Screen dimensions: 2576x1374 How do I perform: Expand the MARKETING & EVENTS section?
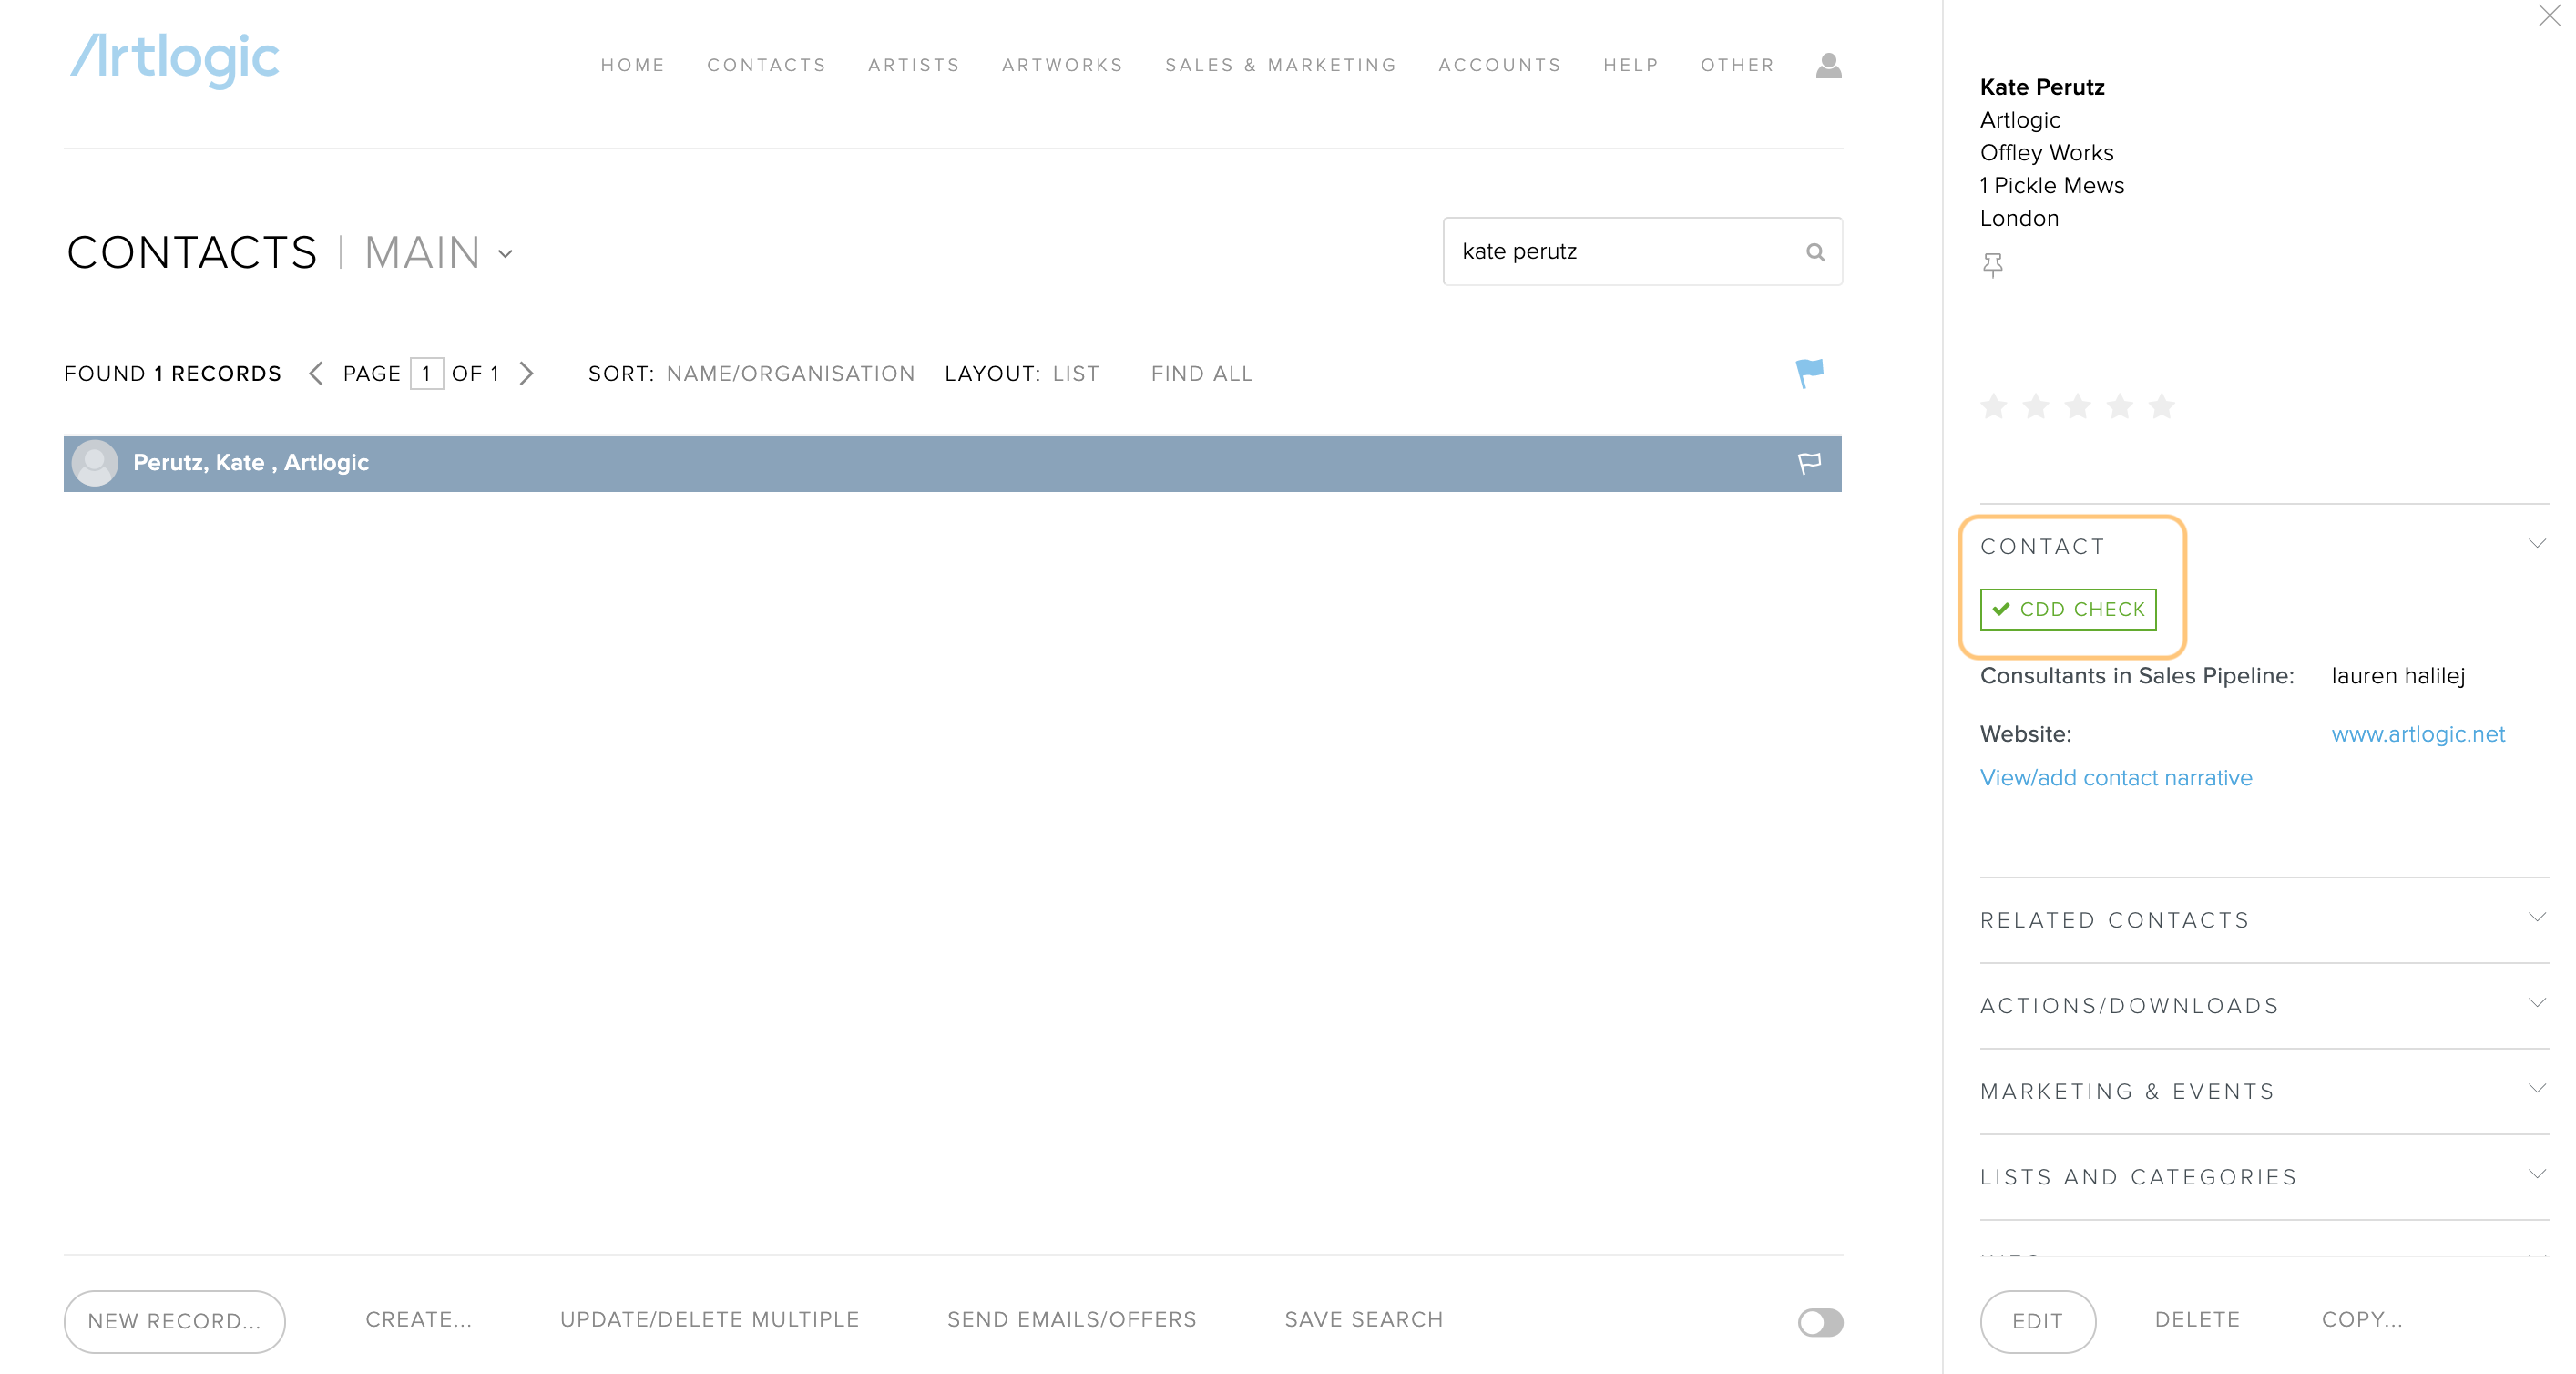pyautogui.click(x=2537, y=1088)
